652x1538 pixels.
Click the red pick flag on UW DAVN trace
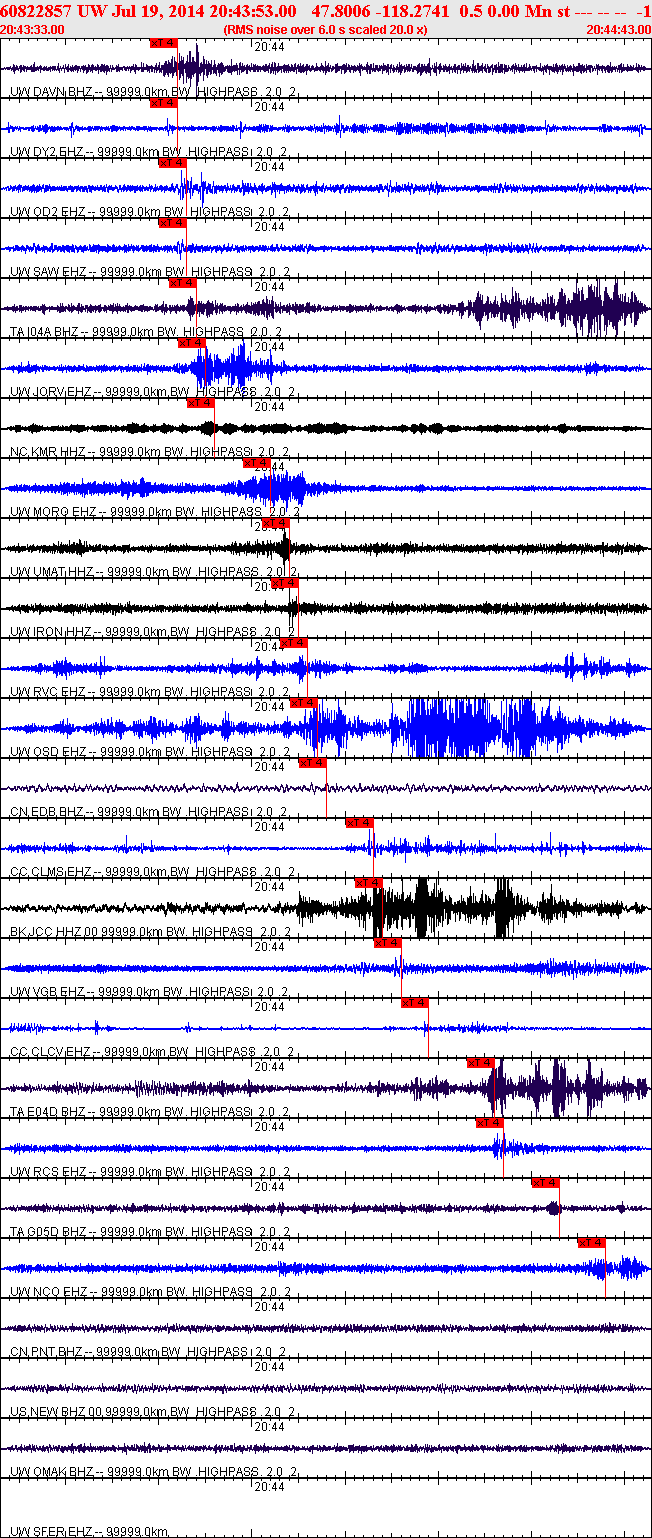pyautogui.click(x=163, y=43)
